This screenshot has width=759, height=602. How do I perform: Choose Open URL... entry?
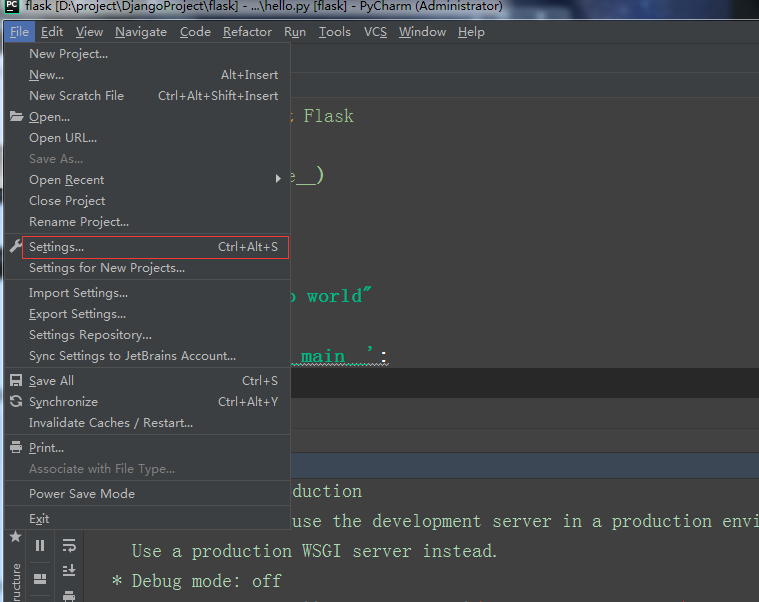[147, 138]
